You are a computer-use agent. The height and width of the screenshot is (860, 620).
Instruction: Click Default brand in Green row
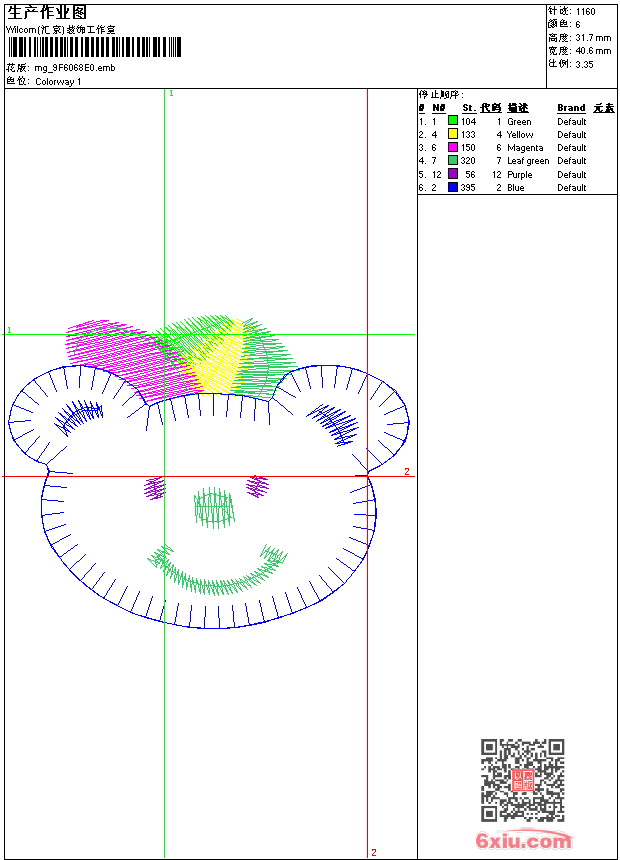click(572, 122)
